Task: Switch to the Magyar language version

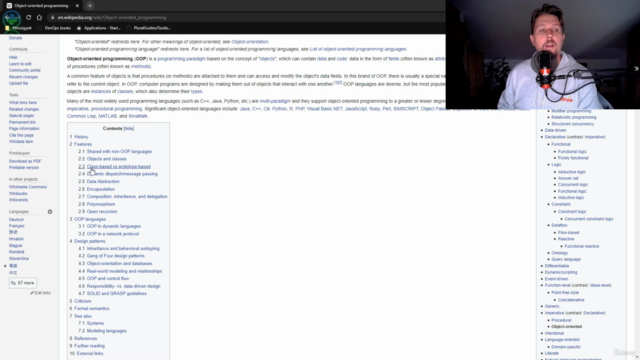Action: tap(16, 246)
